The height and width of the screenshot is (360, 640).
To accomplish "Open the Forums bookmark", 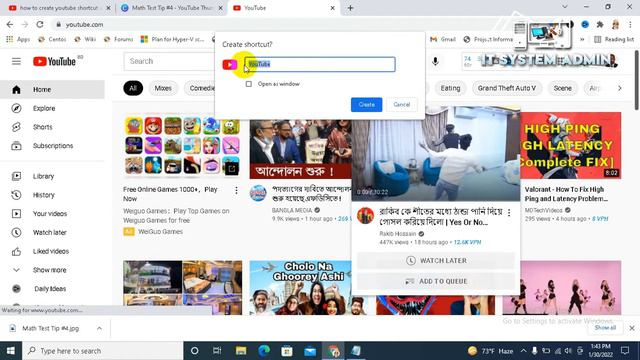I will [118, 39].
